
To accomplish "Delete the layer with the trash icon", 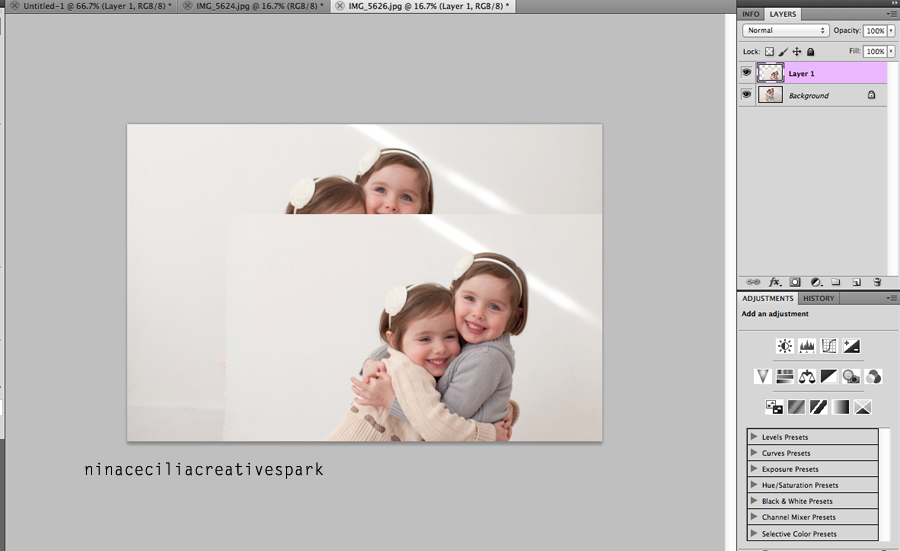I will pyautogui.click(x=877, y=282).
